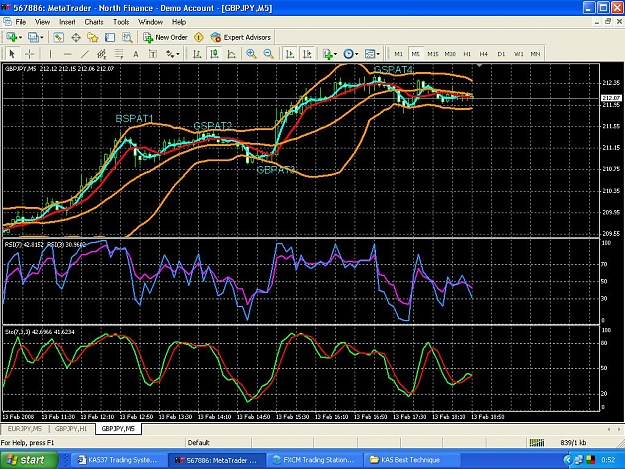Open the Indicators list icon
Image resolution: width=625 pixels, height=469 pixels.
tap(327, 54)
